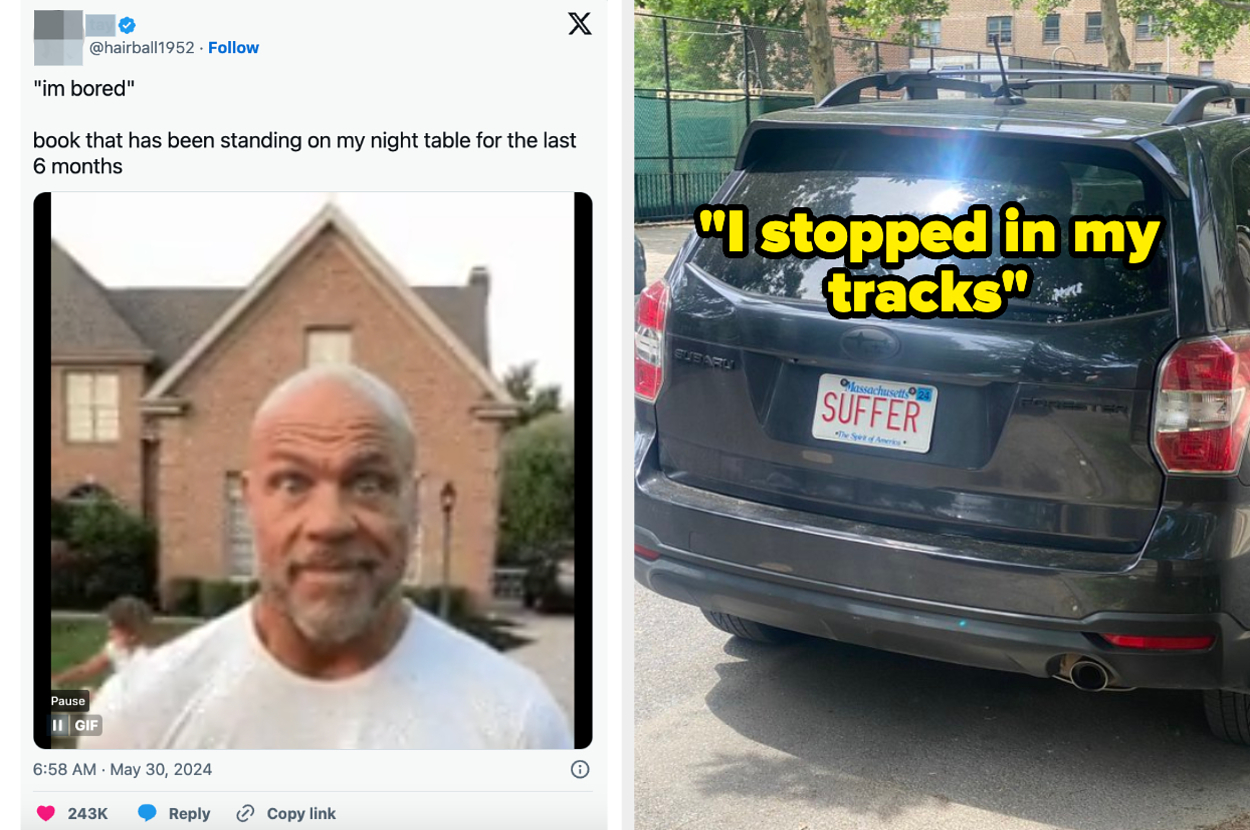Click the Copy link text label
The image size is (1250, 830).
(x=300, y=813)
